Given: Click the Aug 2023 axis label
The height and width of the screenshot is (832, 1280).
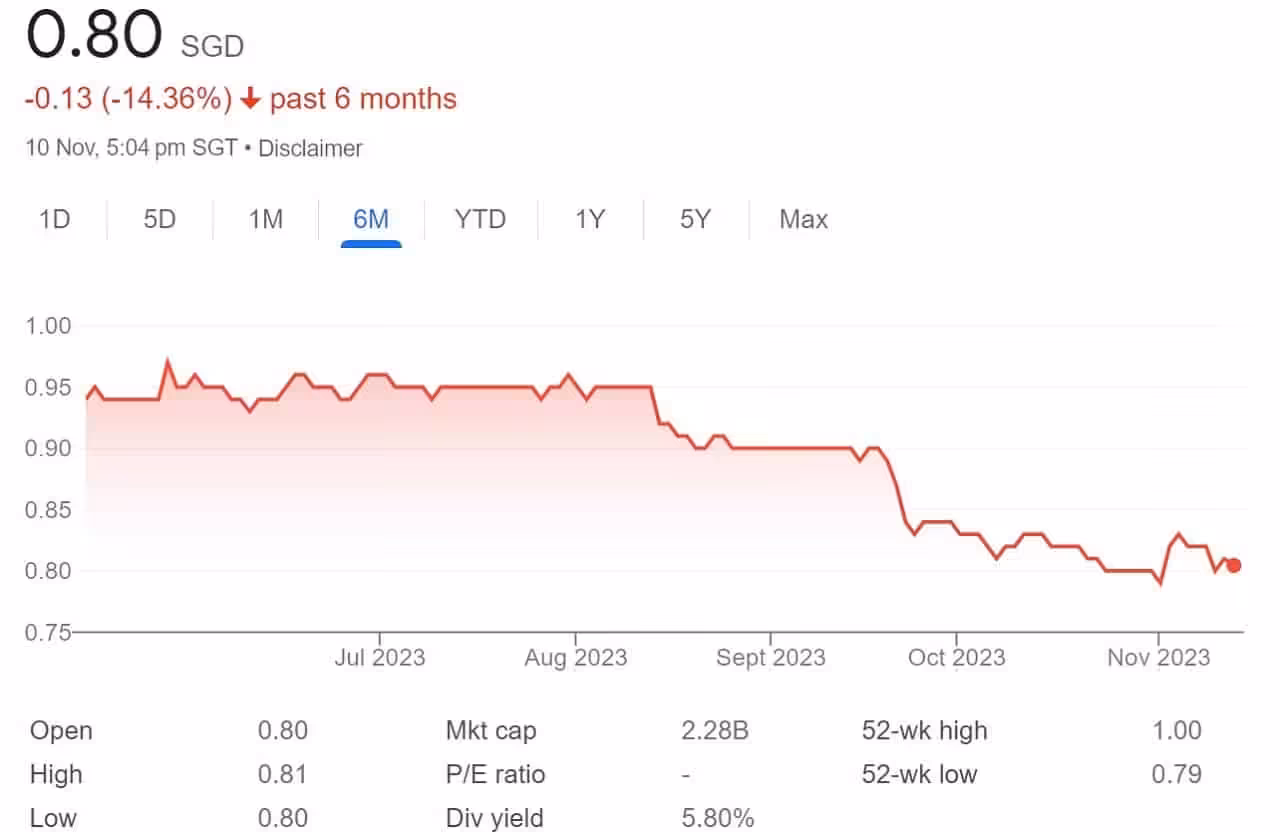Looking at the screenshot, I should 576,657.
